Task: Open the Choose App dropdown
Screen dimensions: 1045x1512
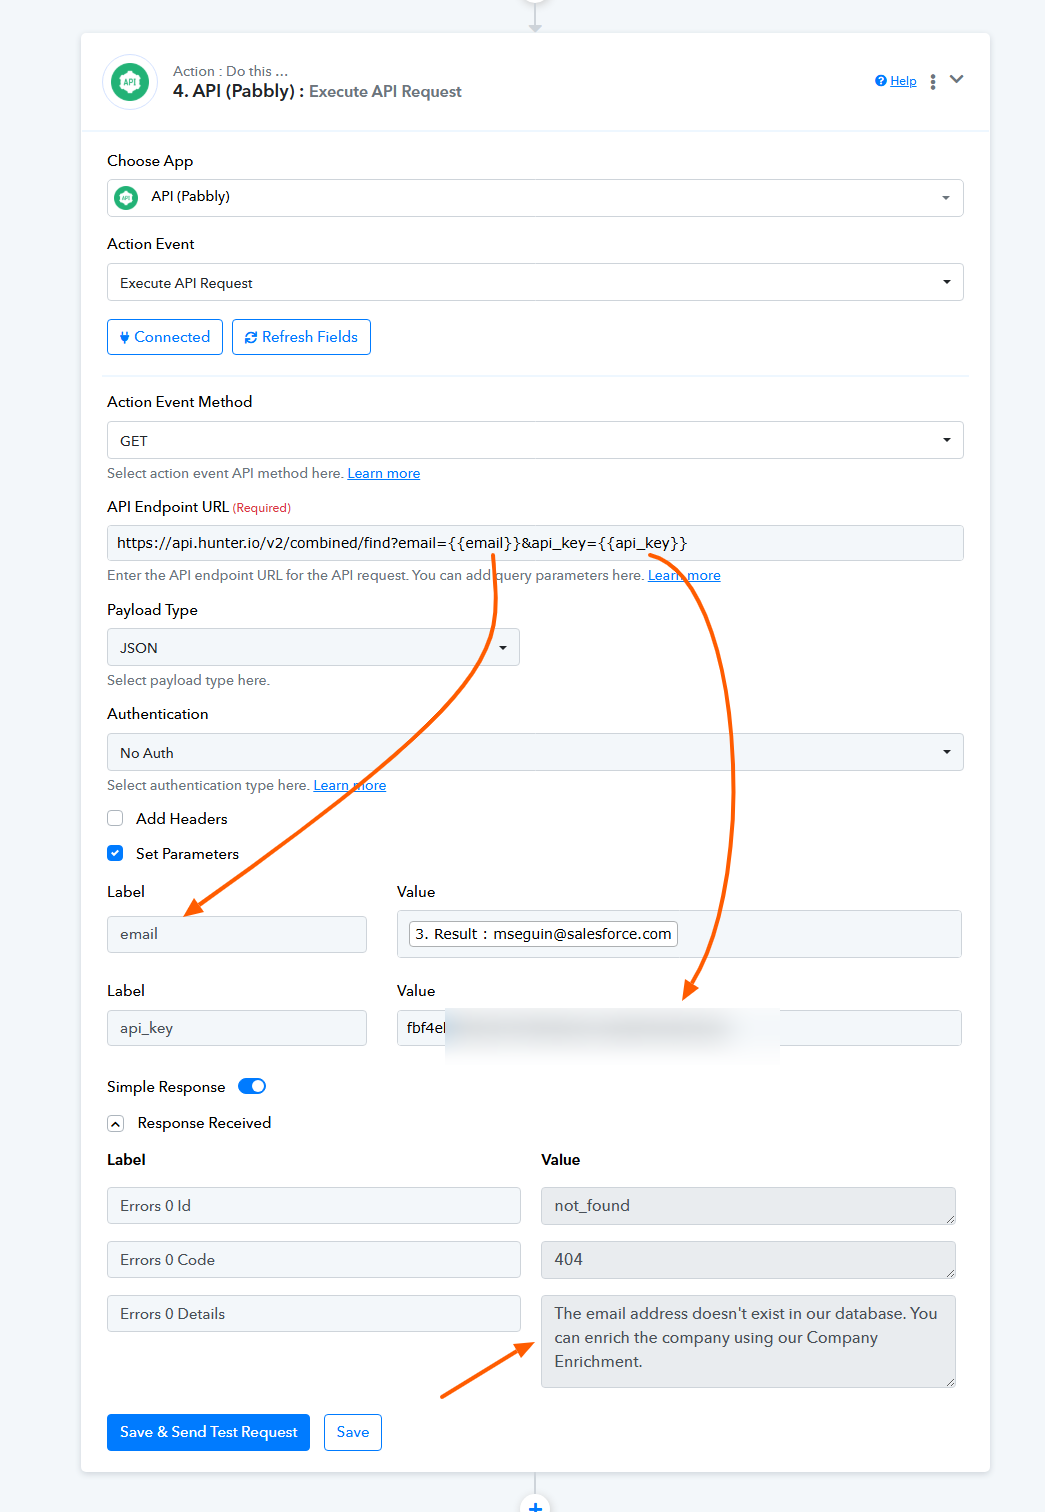Action: (x=535, y=198)
